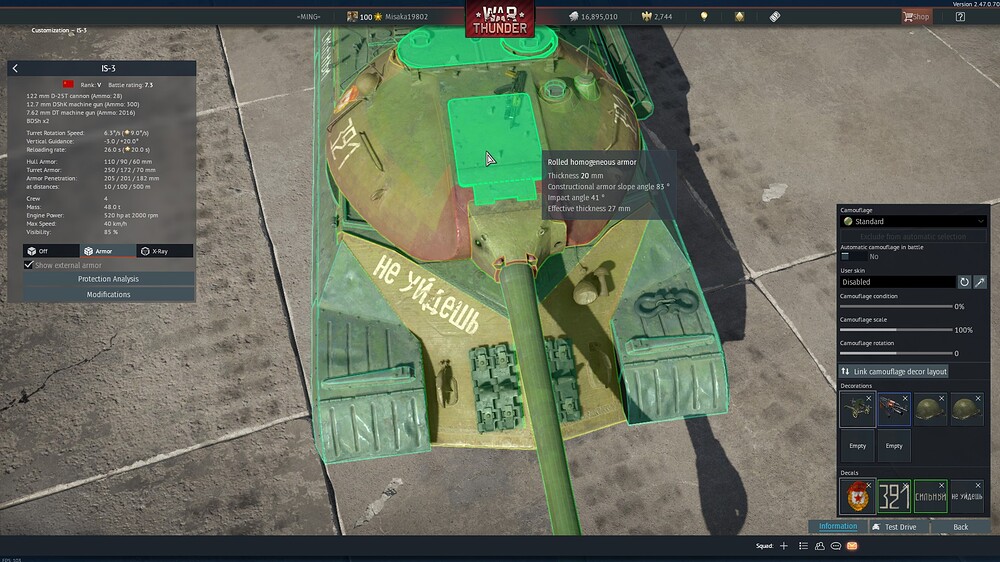Remove the artillery gun decoration

coord(869,399)
